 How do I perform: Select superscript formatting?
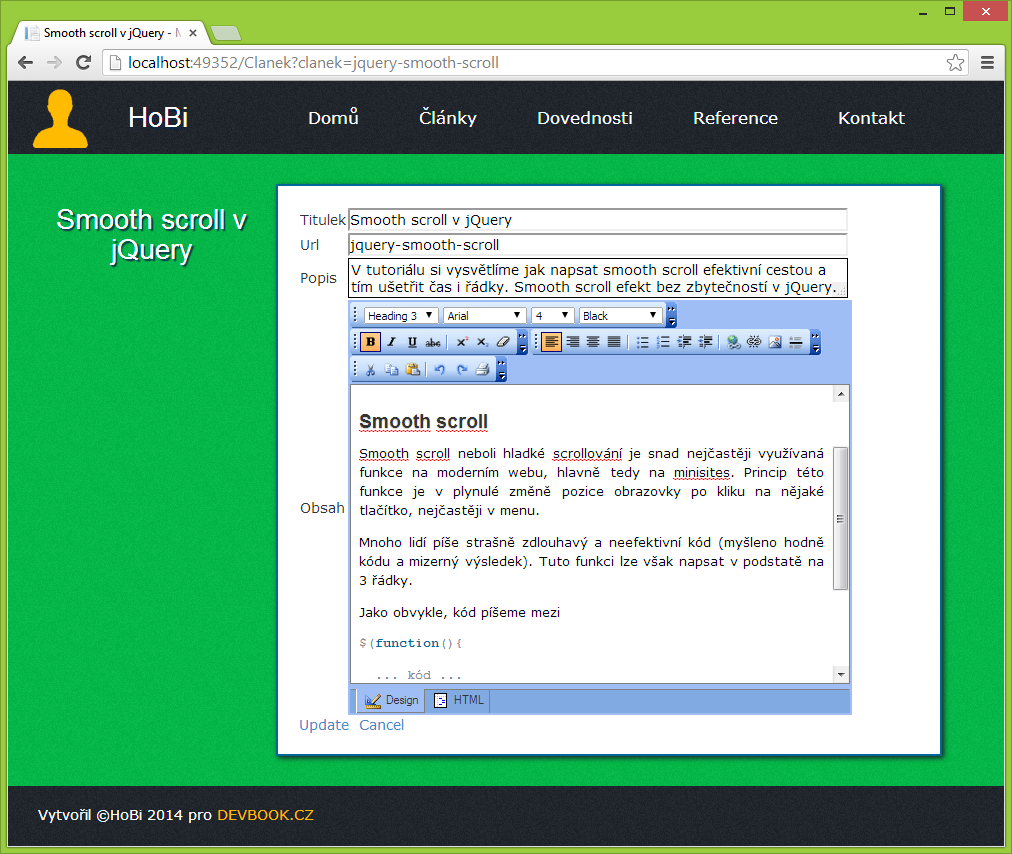pos(460,341)
